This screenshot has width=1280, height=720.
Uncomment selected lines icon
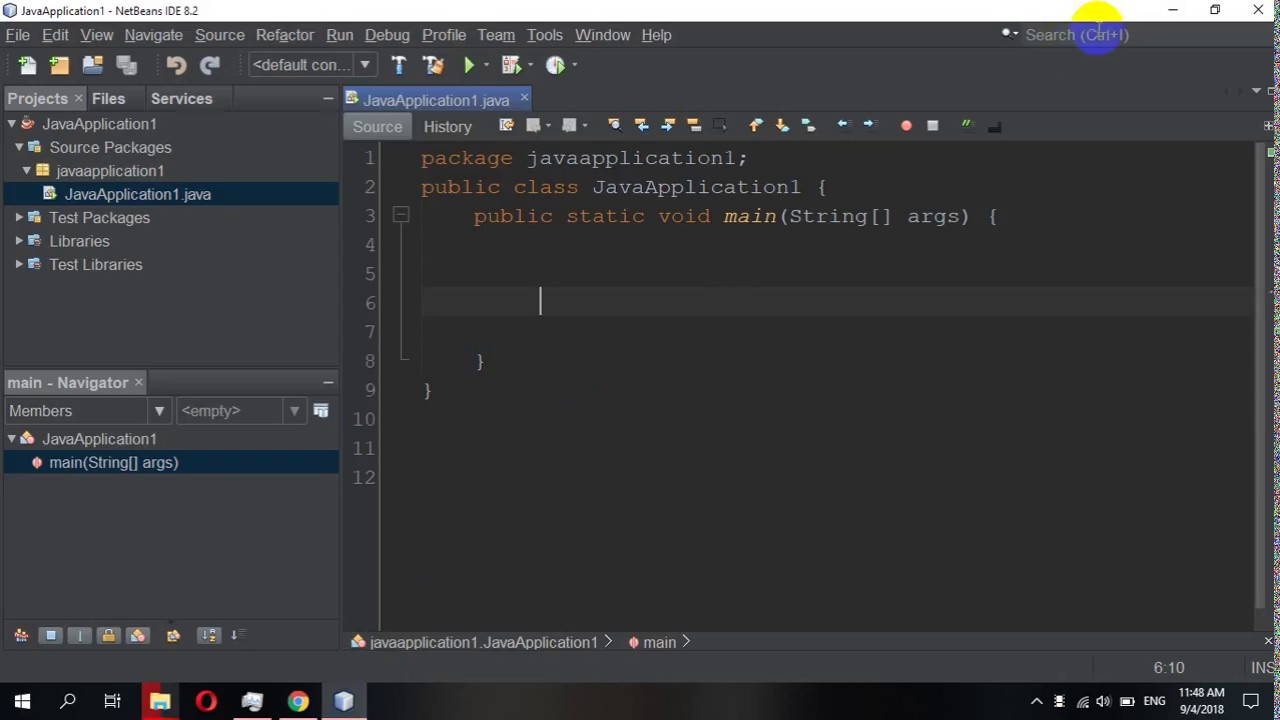[994, 126]
